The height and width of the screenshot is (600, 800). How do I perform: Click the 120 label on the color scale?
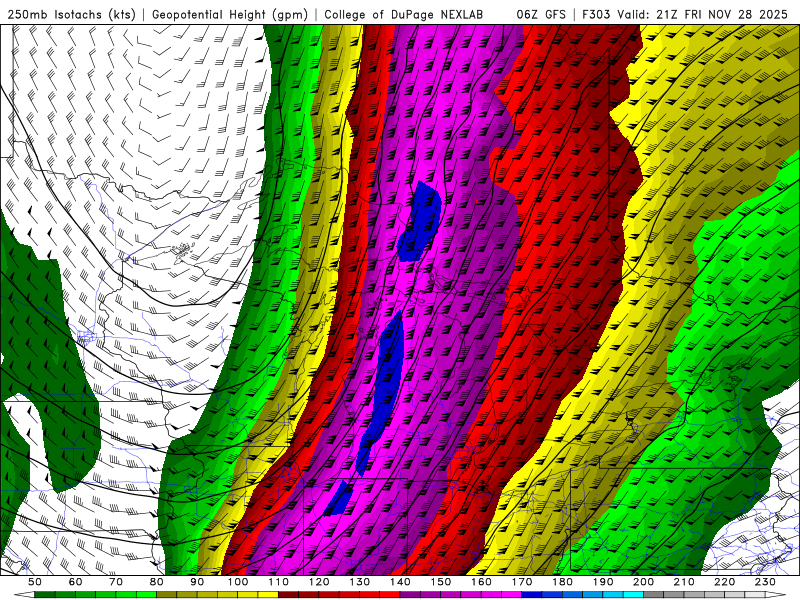(x=319, y=582)
